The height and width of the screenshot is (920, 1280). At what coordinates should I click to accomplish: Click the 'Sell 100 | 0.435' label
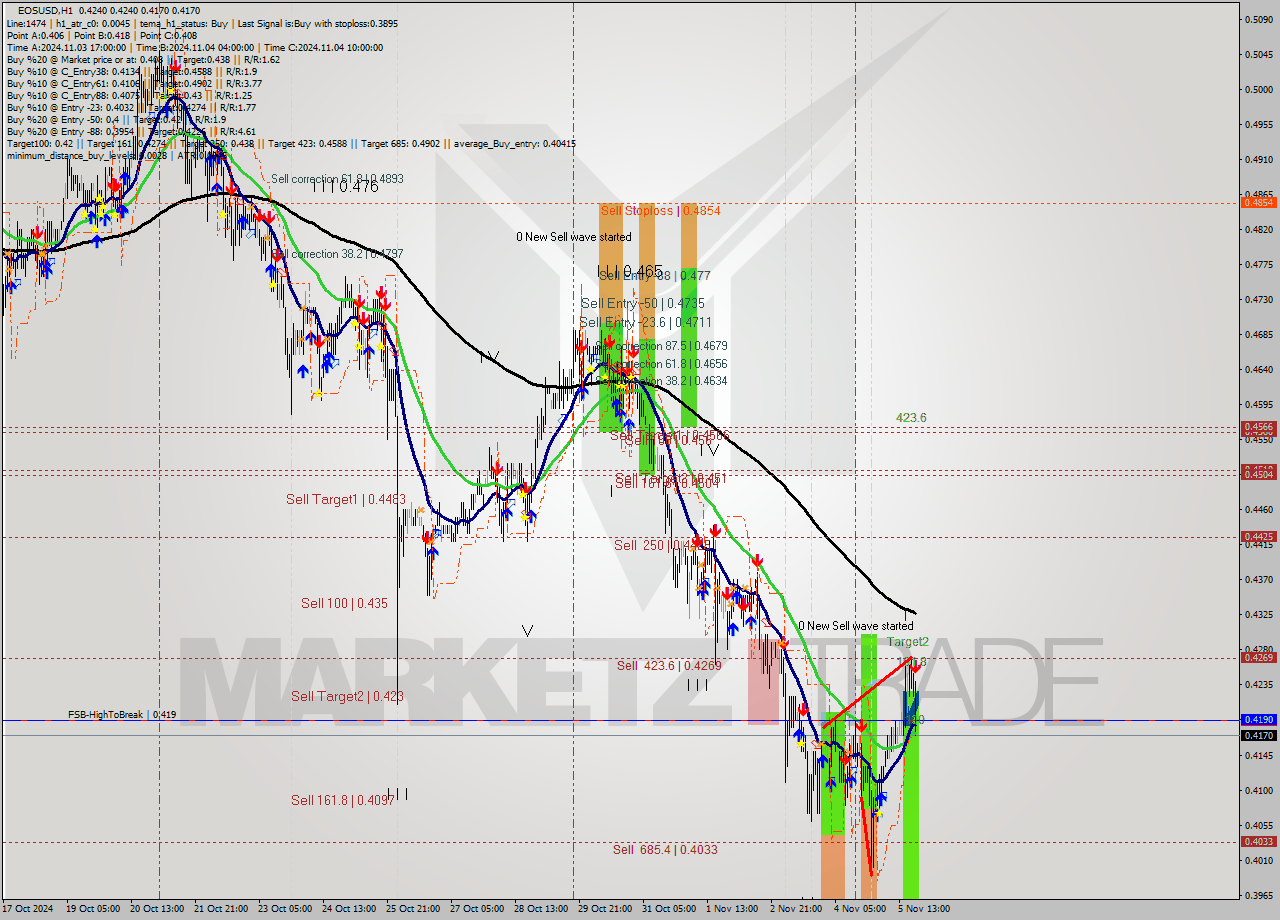pos(344,603)
